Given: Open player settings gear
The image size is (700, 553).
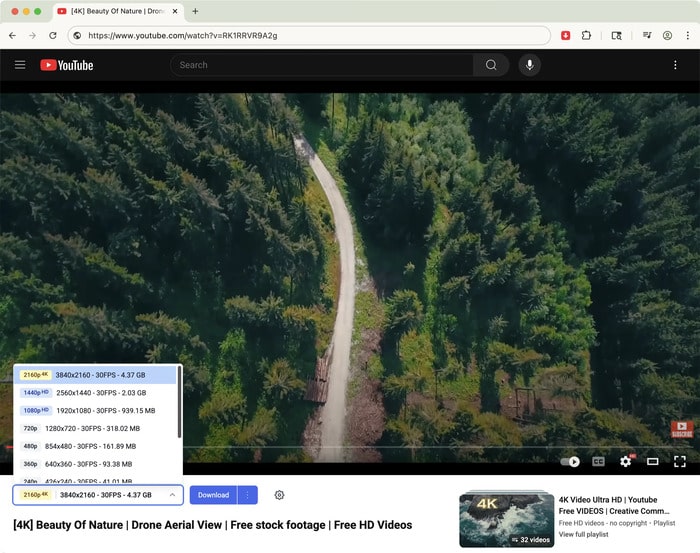Looking at the screenshot, I should pyautogui.click(x=625, y=462).
